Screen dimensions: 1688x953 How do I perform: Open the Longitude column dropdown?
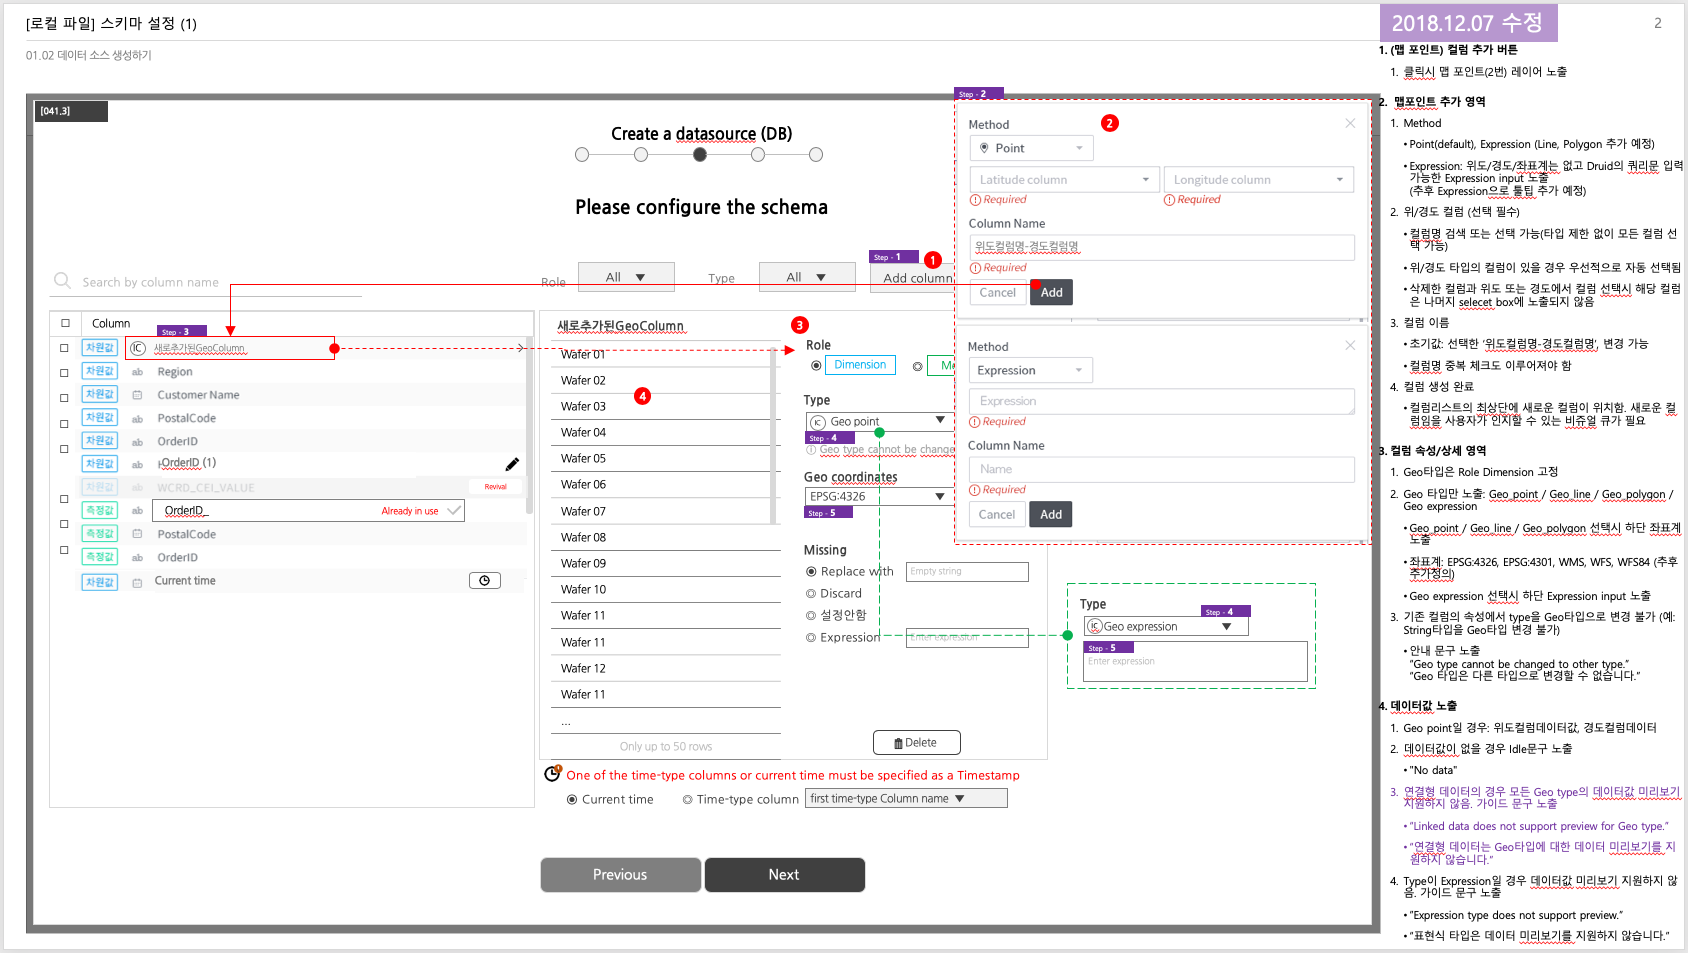click(x=1259, y=180)
